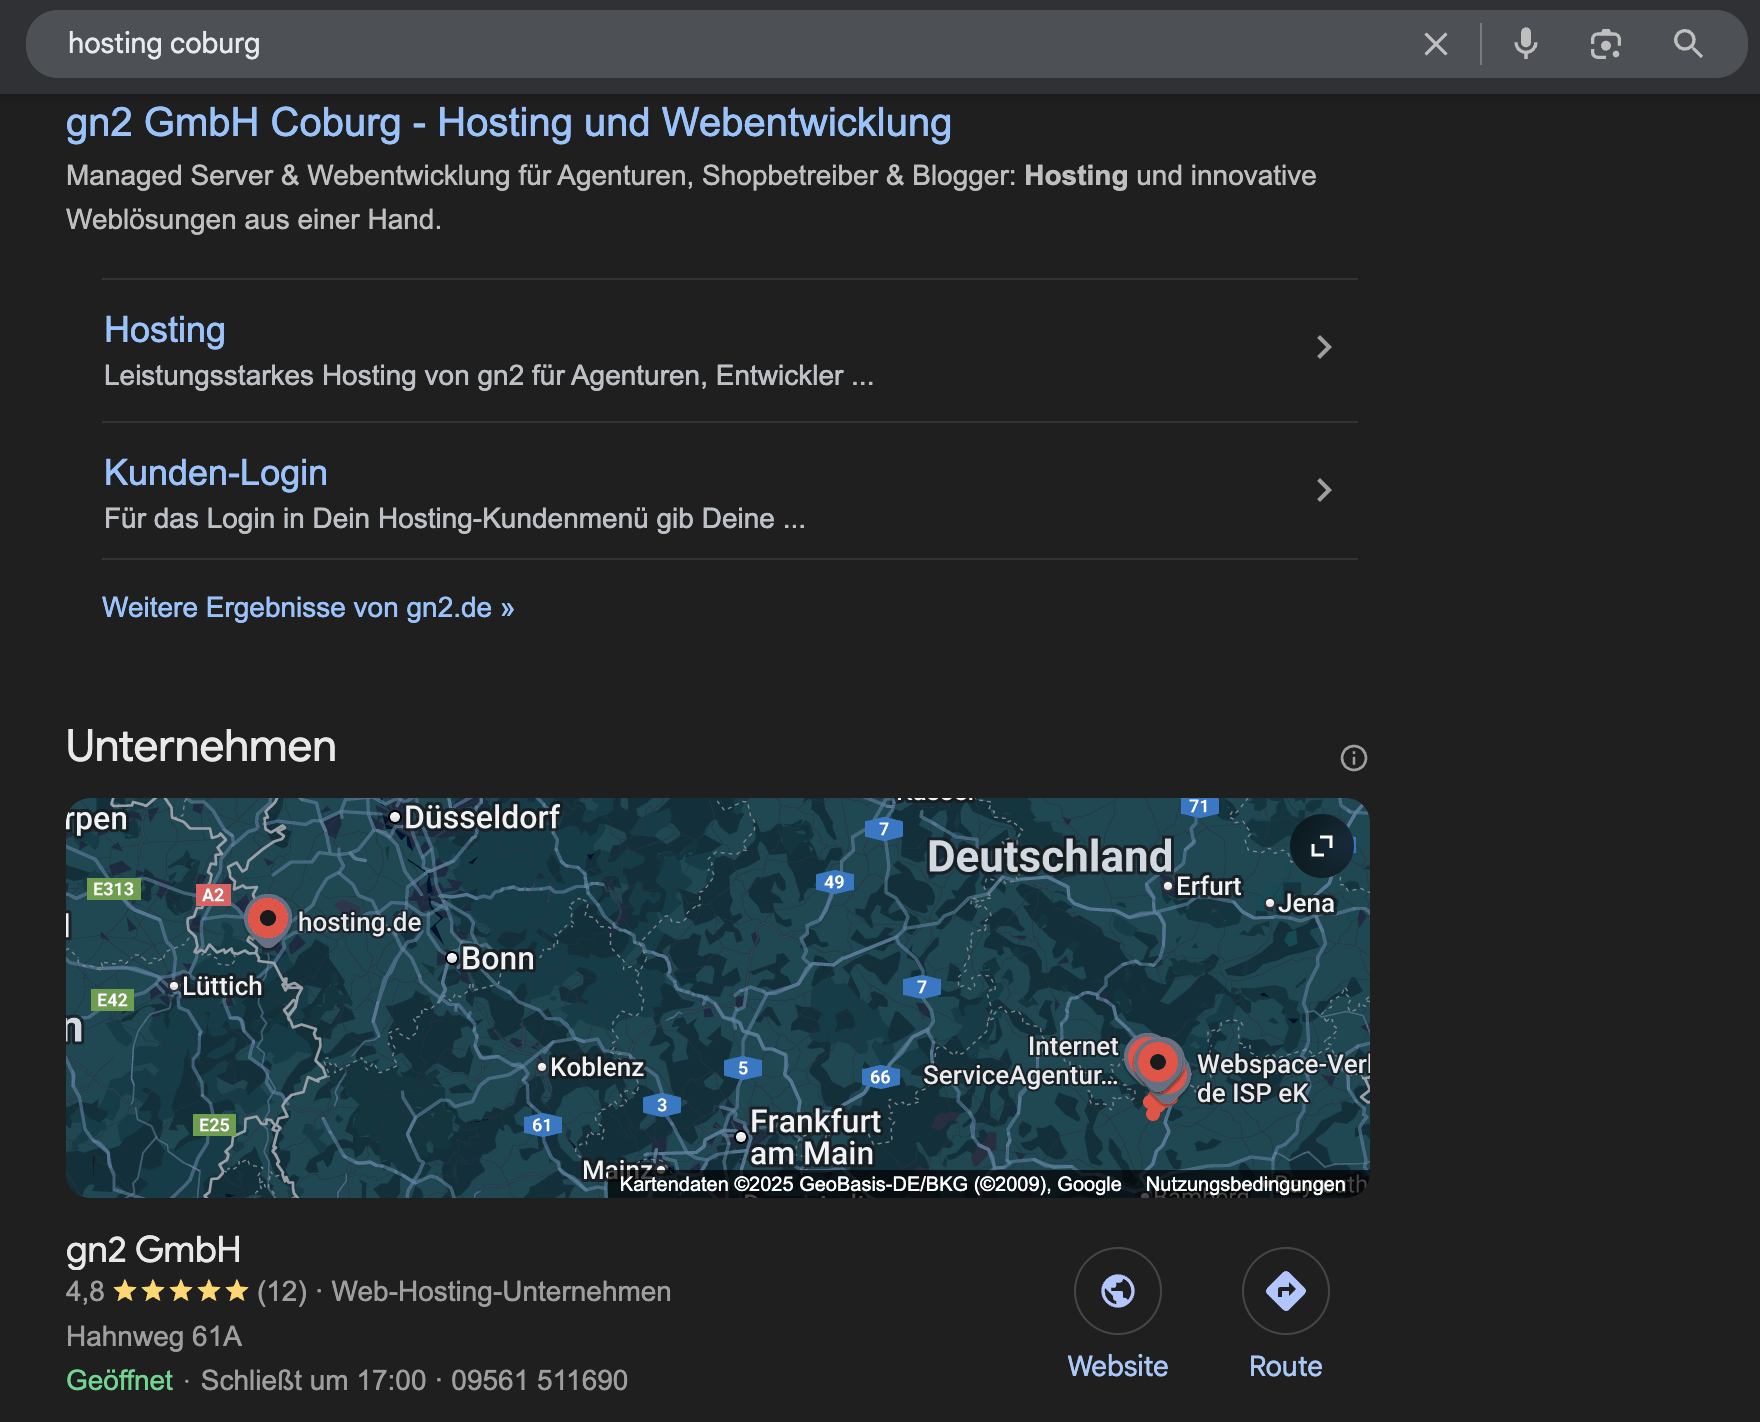Click the 'Schließt um 17:00' closing time
This screenshot has height=1422, width=1760.
pos(313,1380)
